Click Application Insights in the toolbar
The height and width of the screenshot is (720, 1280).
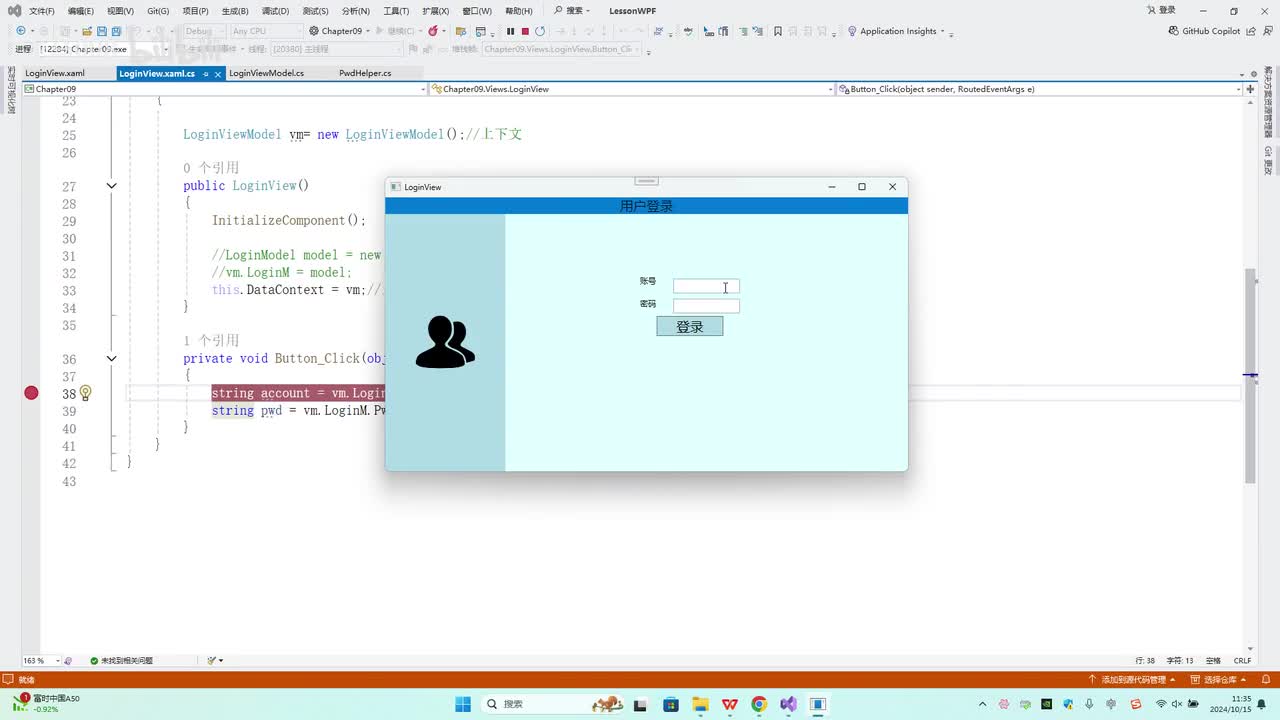point(897,31)
